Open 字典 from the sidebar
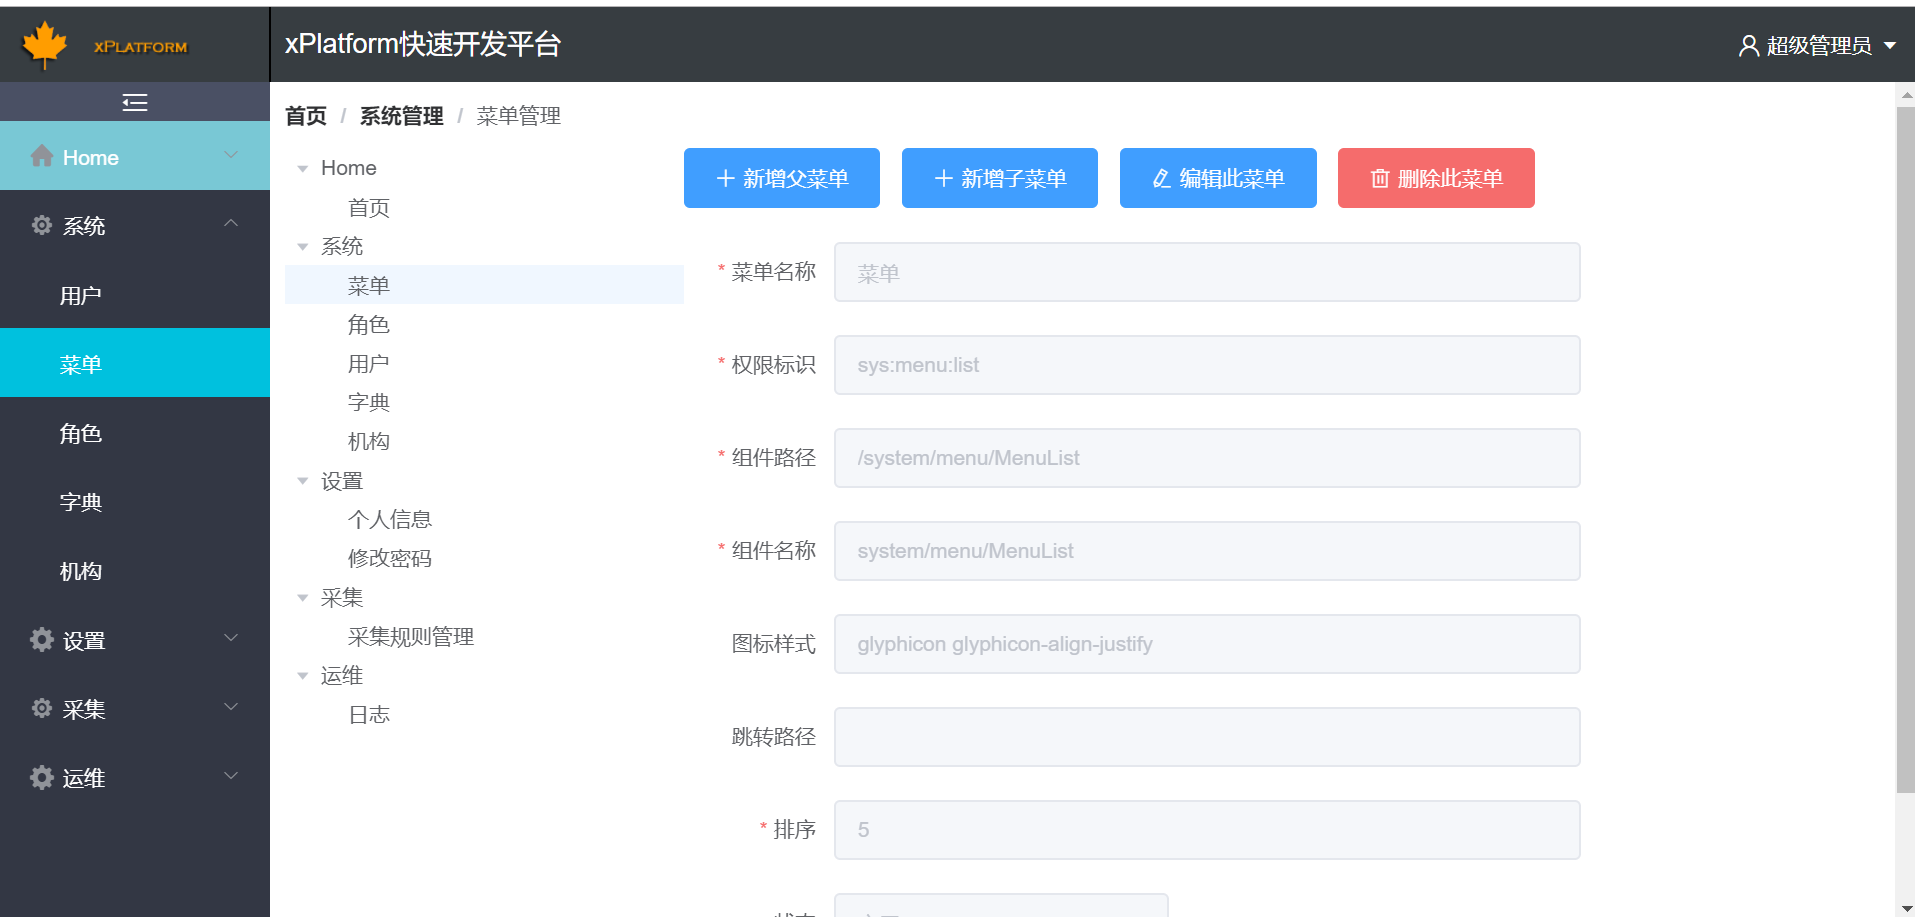1915x917 pixels. pyautogui.click(x=81, y=501)
